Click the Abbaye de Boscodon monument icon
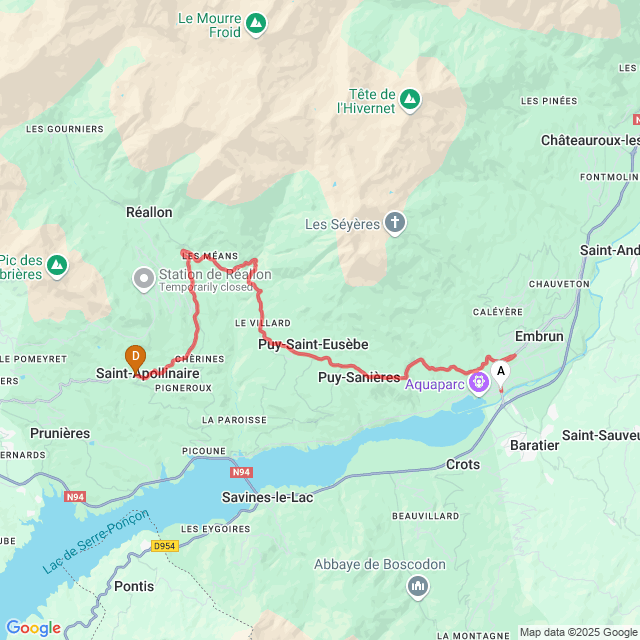The width and height of the screenshot is (640, 640). pos(418,587)
